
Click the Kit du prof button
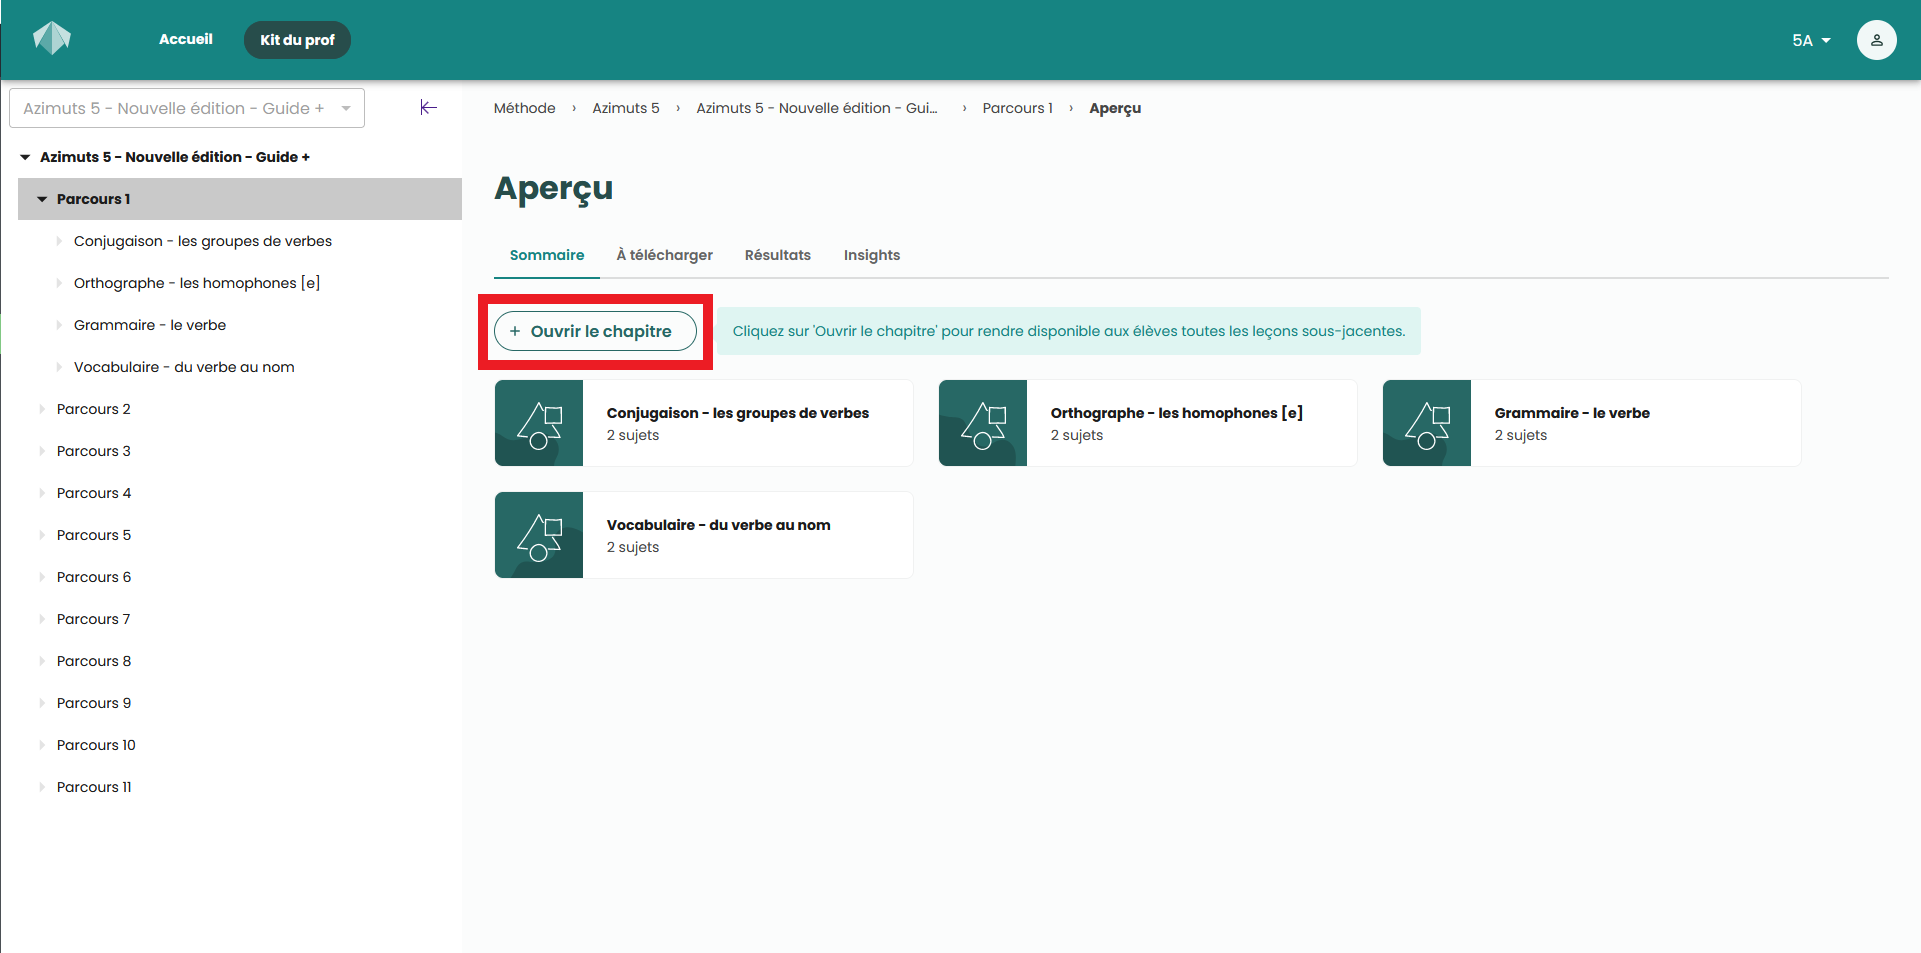point(297,40)
